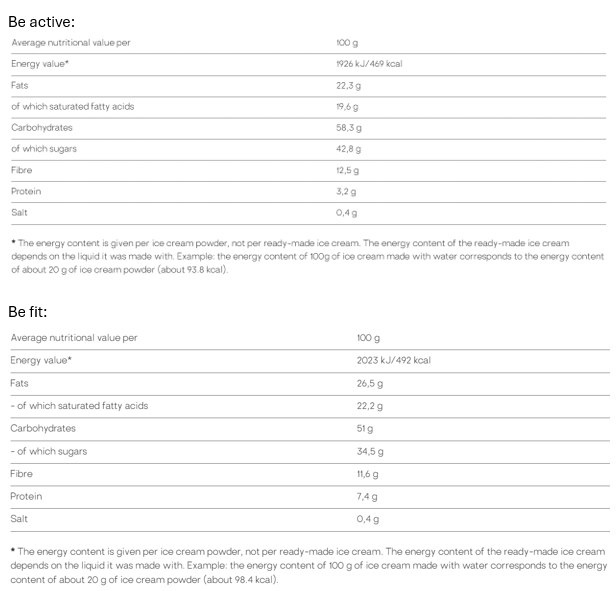616x591 pixels.
Task: Click Carbohydrates 58,3 g value
Action: point(349,128)
